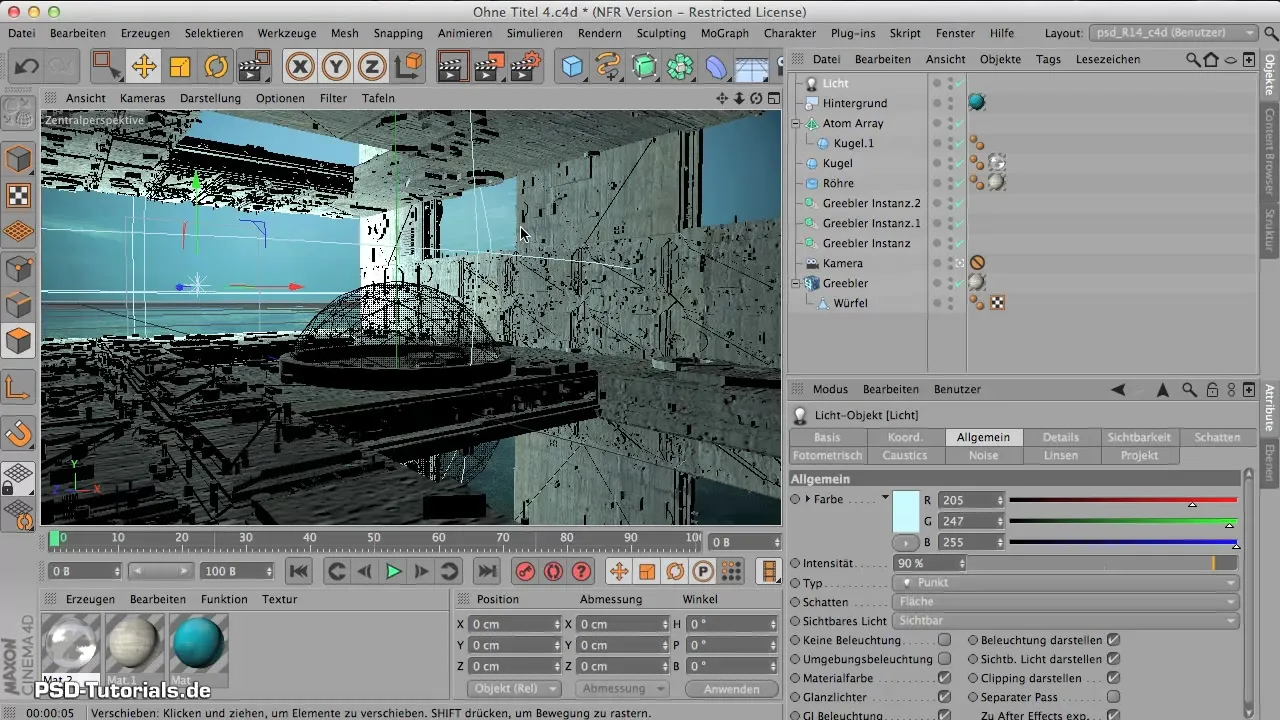
Task: Open the Sichtbarkeit tab
Action: pyautogui.click(x=1139, y=437)
